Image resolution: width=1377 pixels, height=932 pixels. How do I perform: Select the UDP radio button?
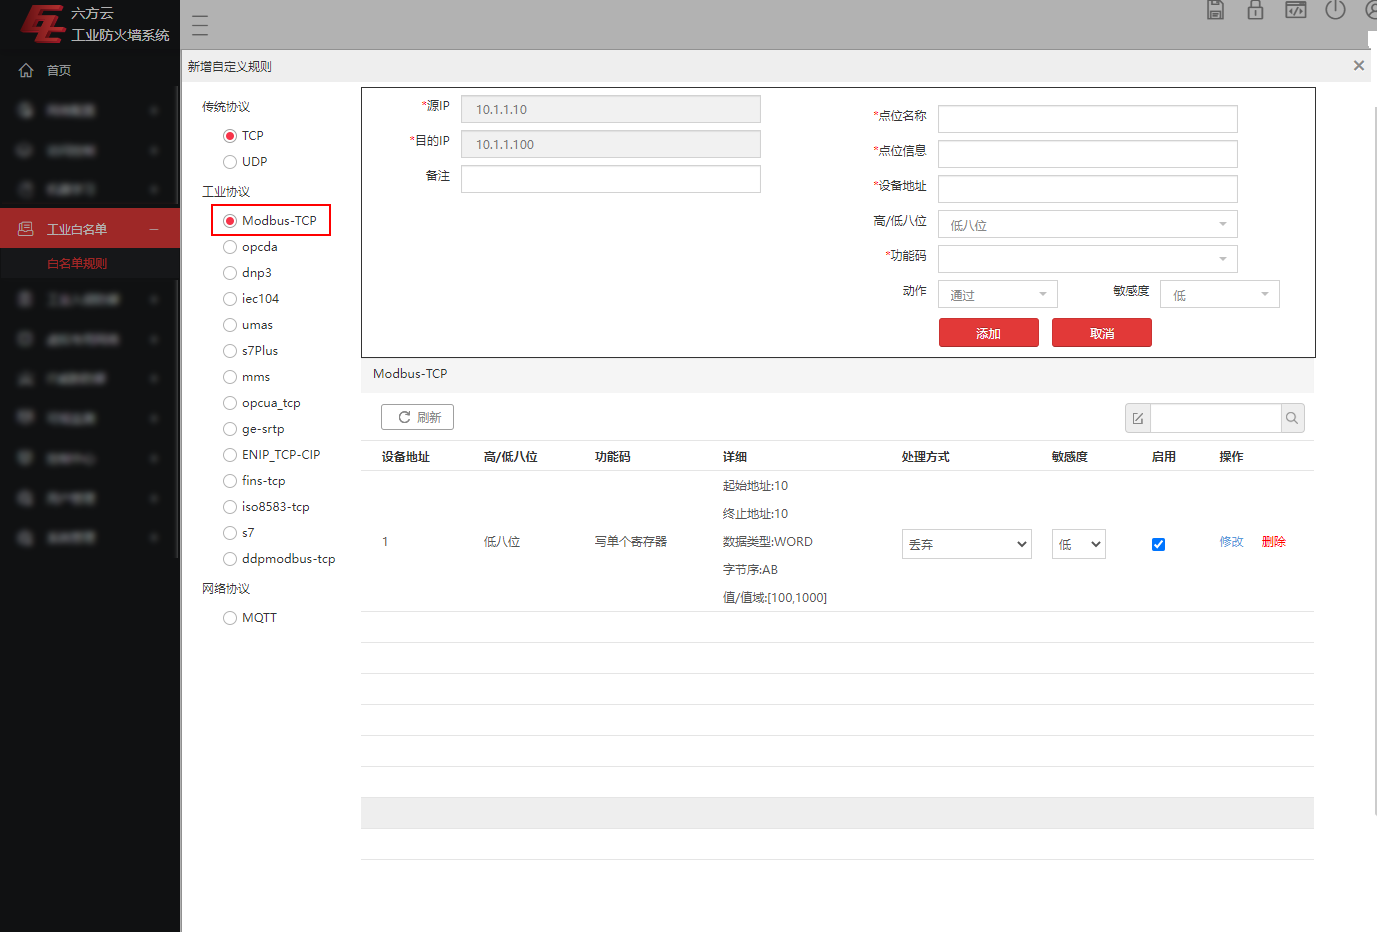click(230, 162)
